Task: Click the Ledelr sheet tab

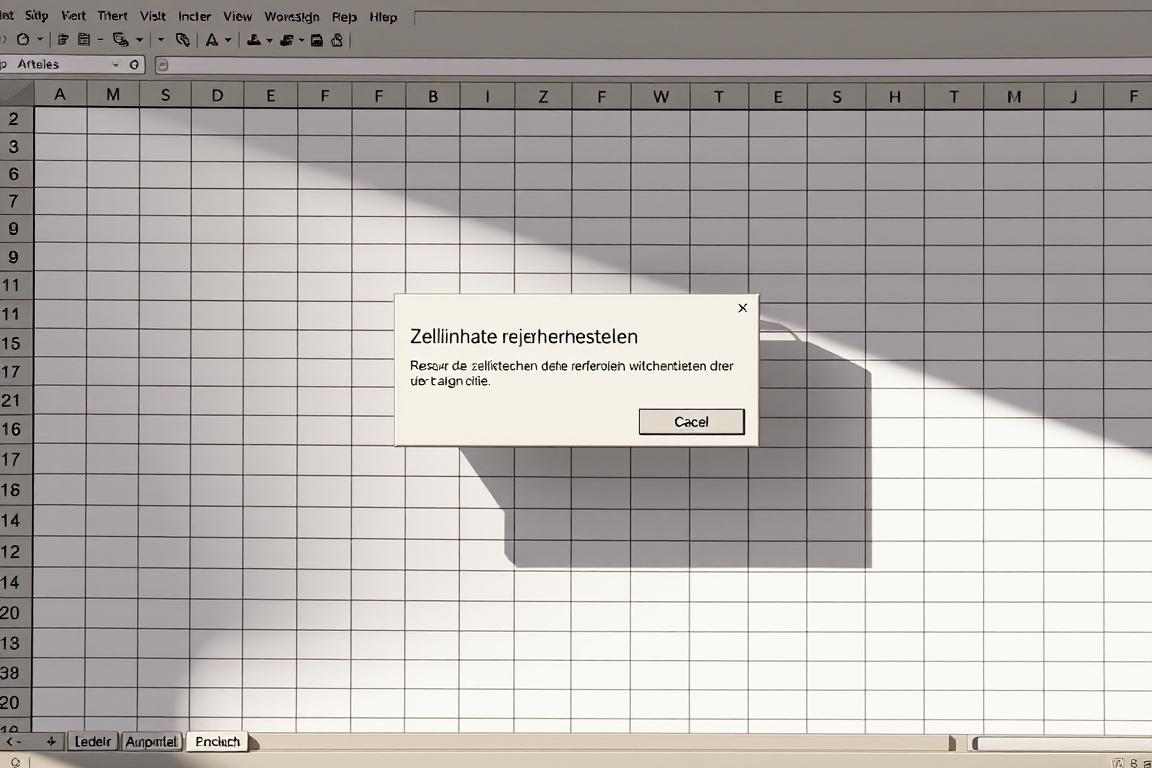Action: click(x=92, y=741)
